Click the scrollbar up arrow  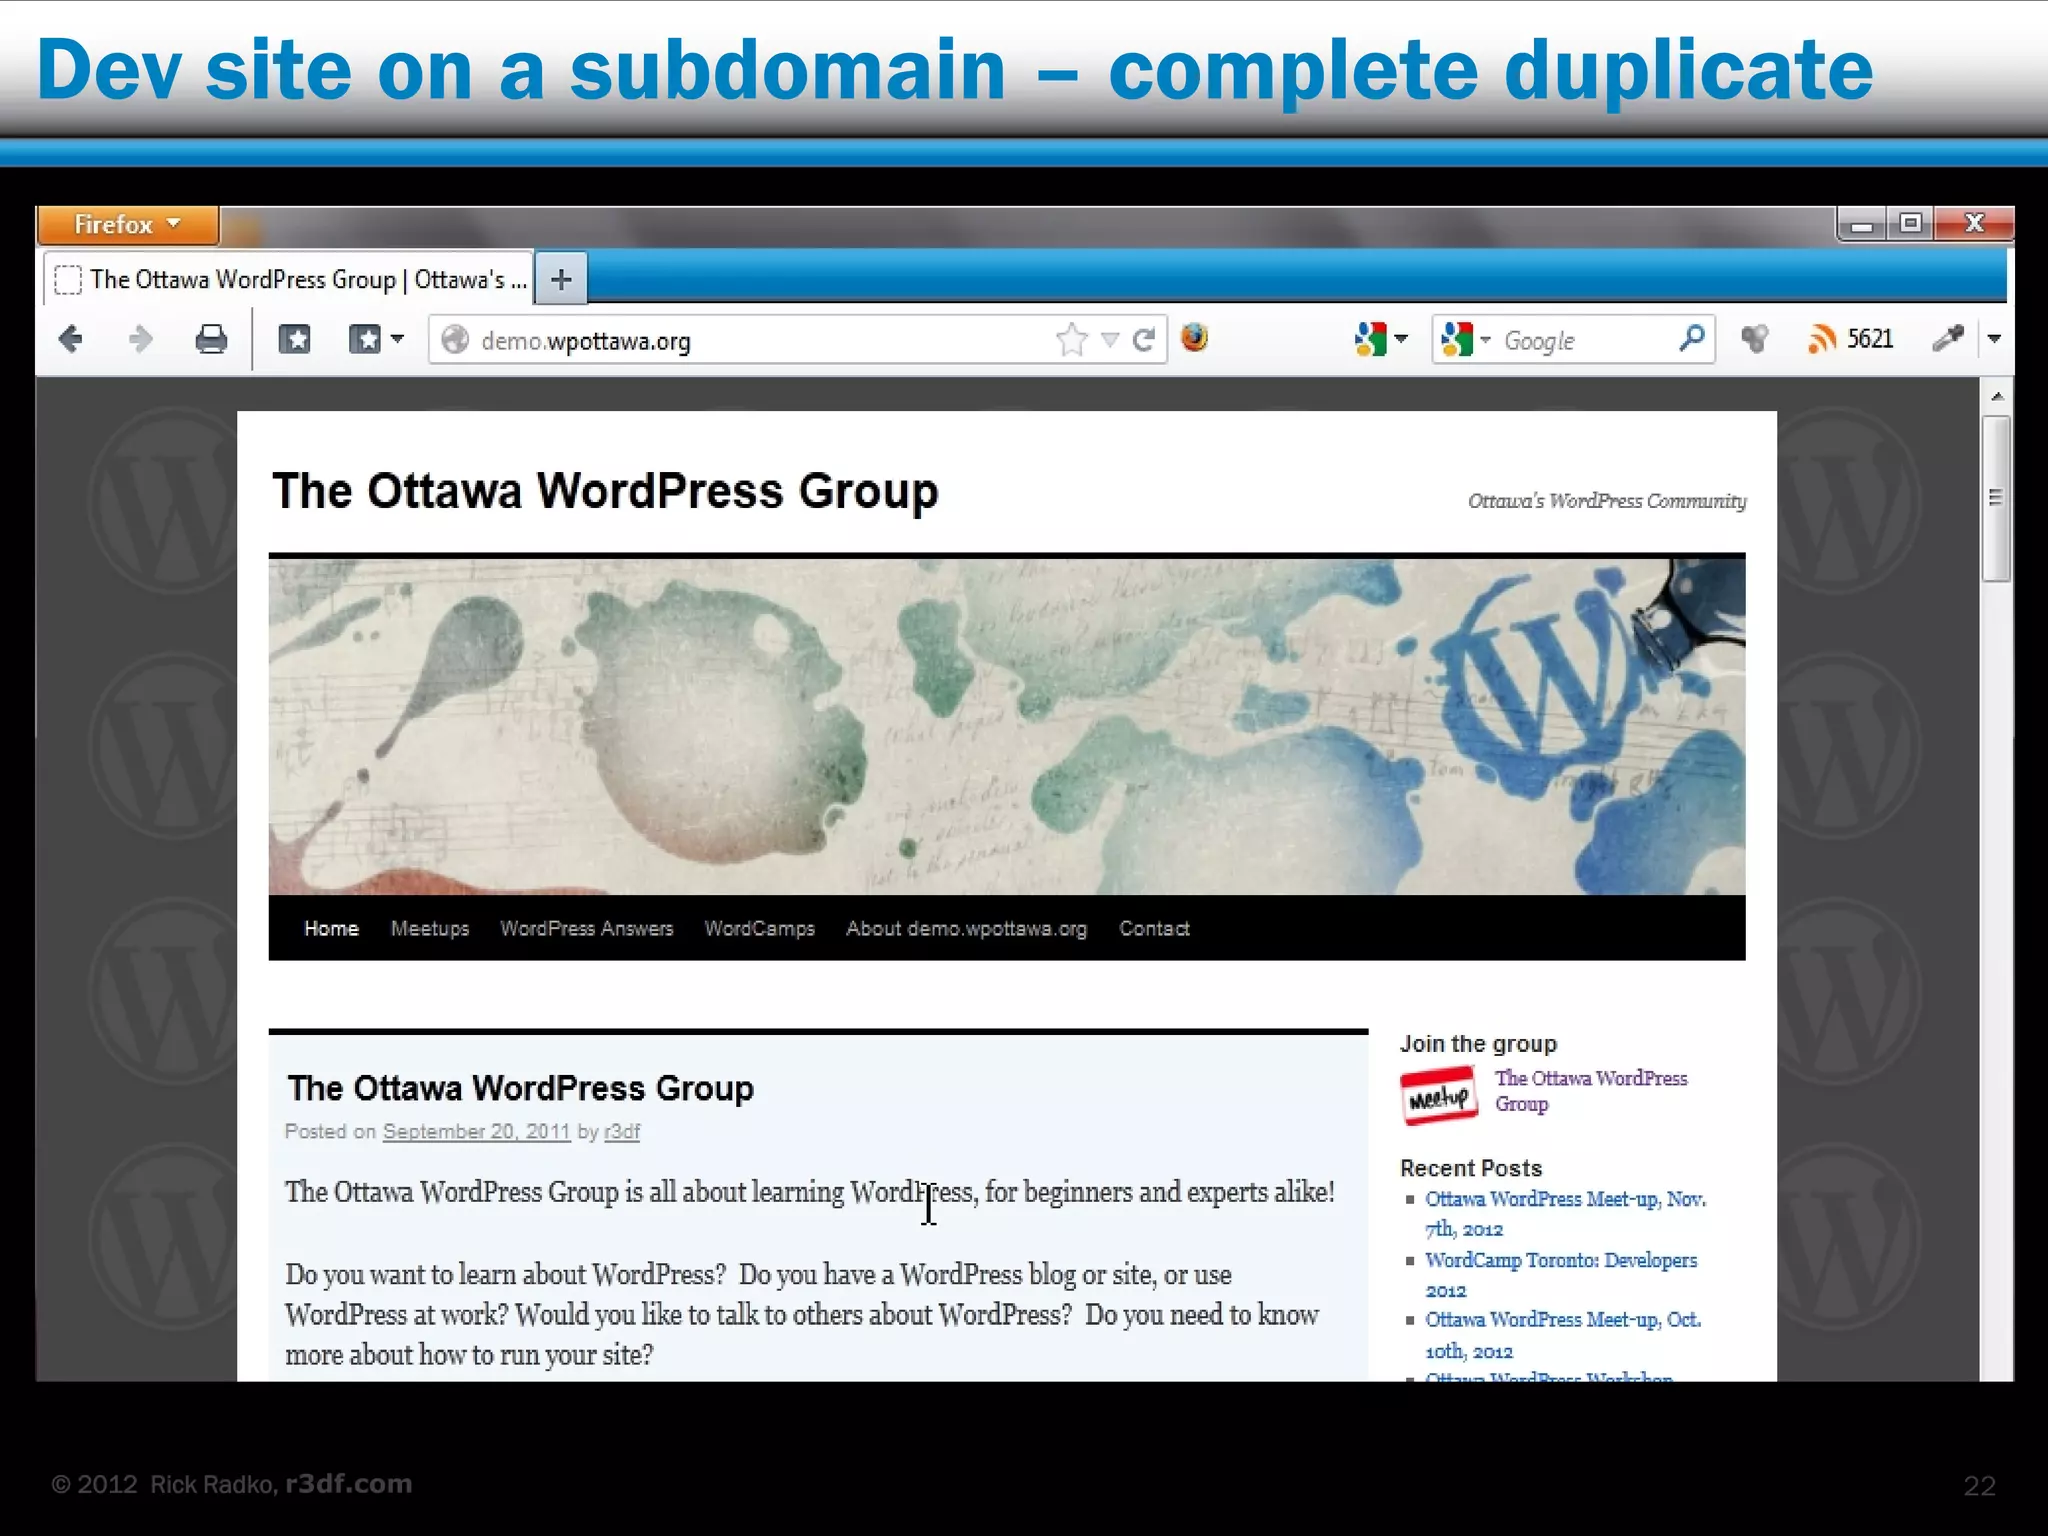pyautogui.click(x=1997, y=396)
